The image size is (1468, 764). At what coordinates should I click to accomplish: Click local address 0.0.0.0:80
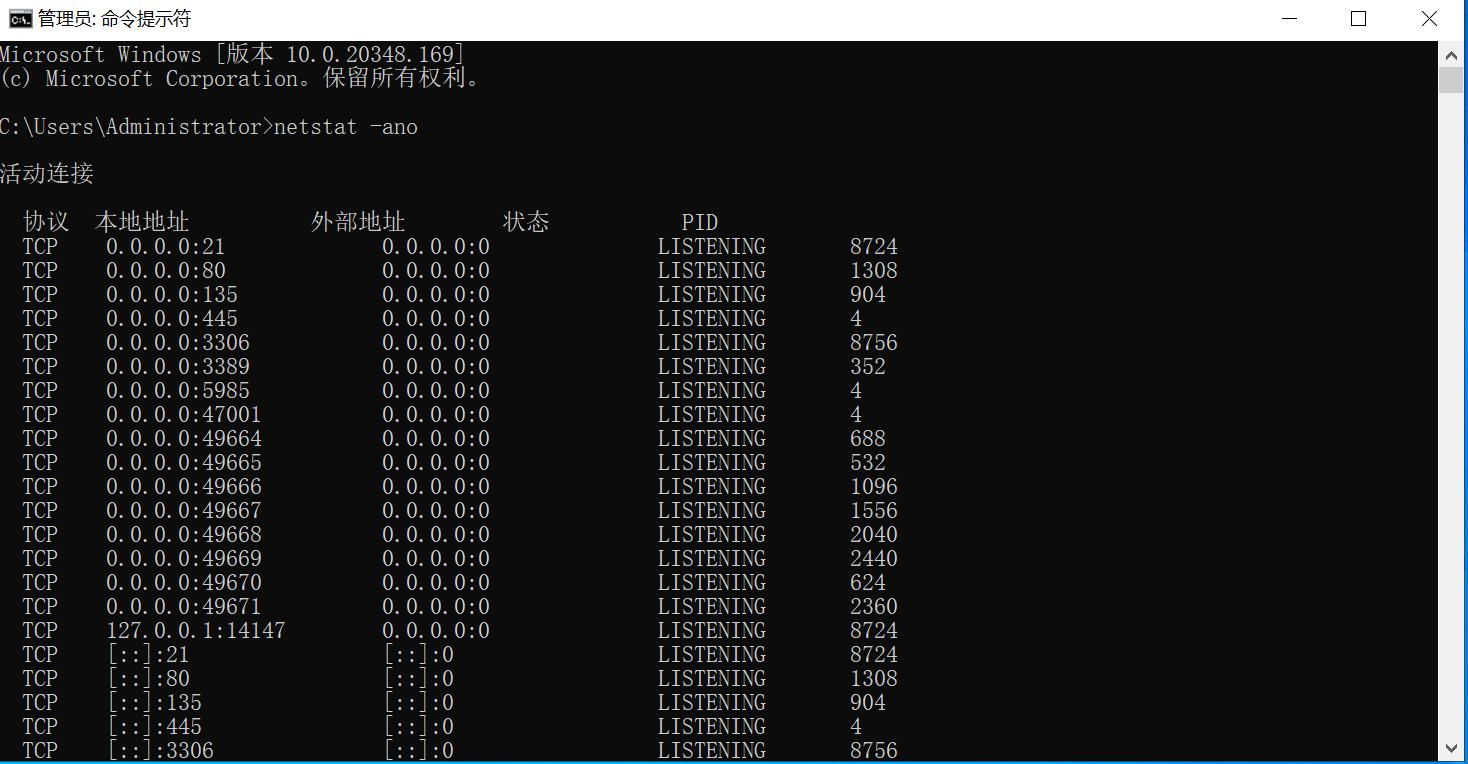click(165, 270)
